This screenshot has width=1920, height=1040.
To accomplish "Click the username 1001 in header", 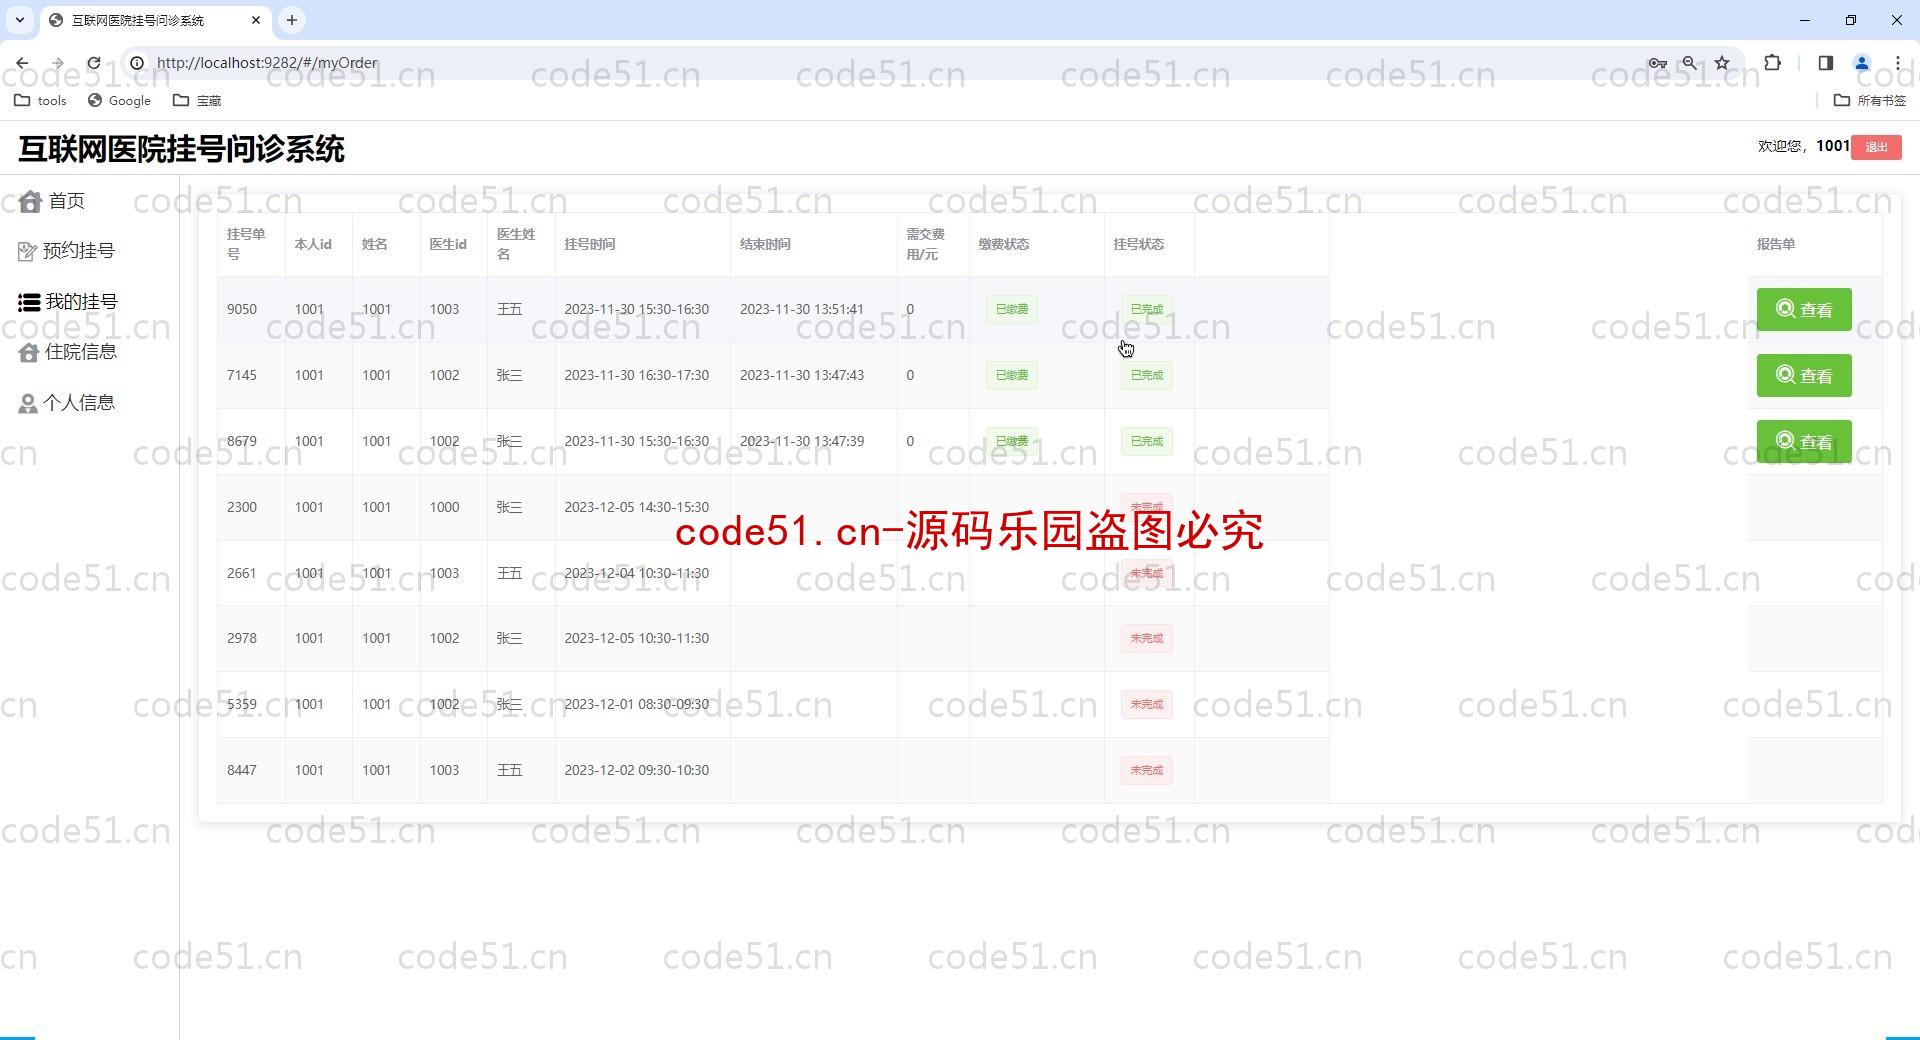I will tap(1833, 146).
